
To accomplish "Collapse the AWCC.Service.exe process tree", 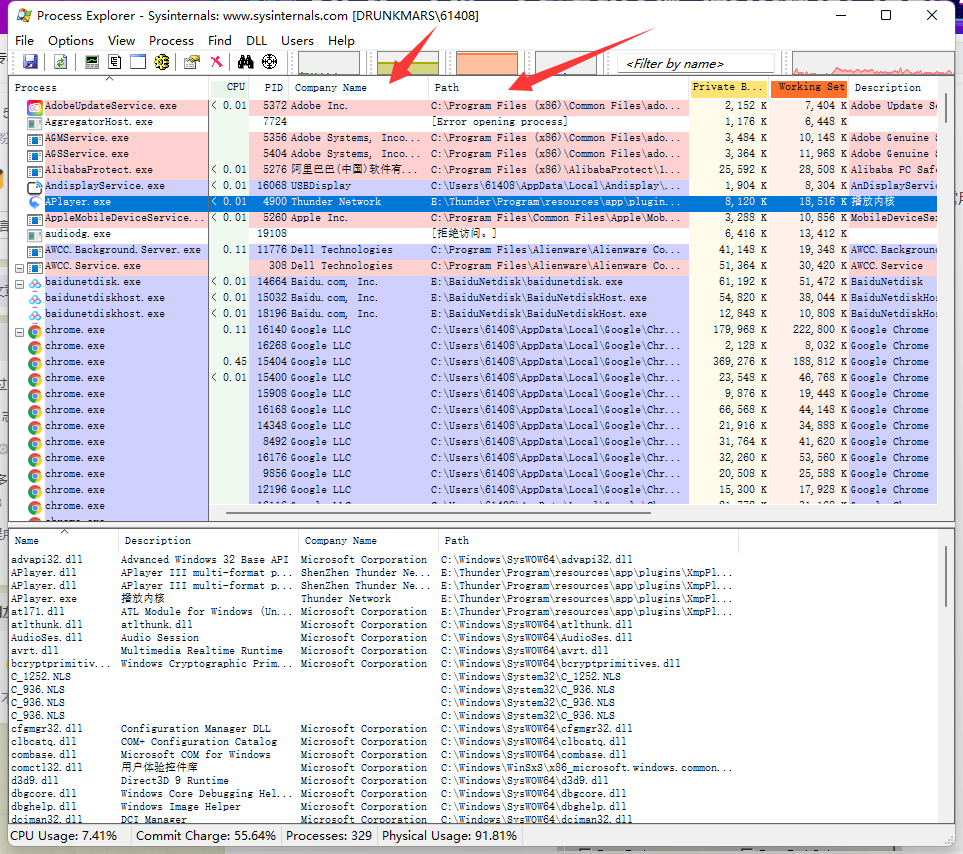I will click(20, 266).
